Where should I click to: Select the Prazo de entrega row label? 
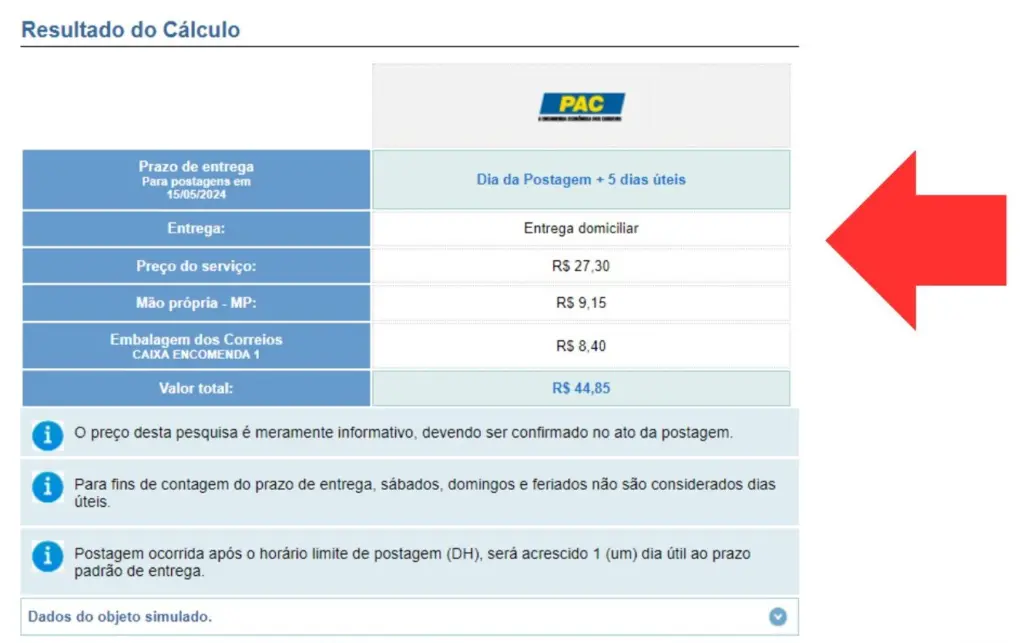tap(195, 179)
